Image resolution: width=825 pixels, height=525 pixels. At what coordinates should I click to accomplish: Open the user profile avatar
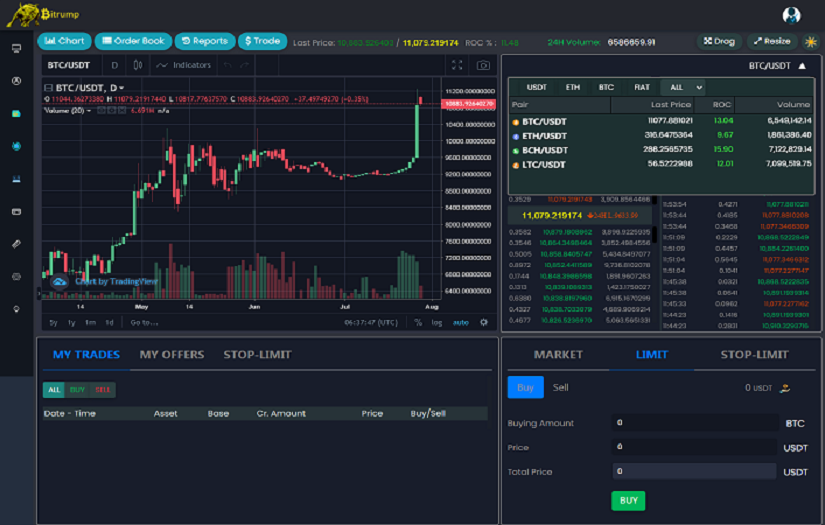tap(791, 15)
